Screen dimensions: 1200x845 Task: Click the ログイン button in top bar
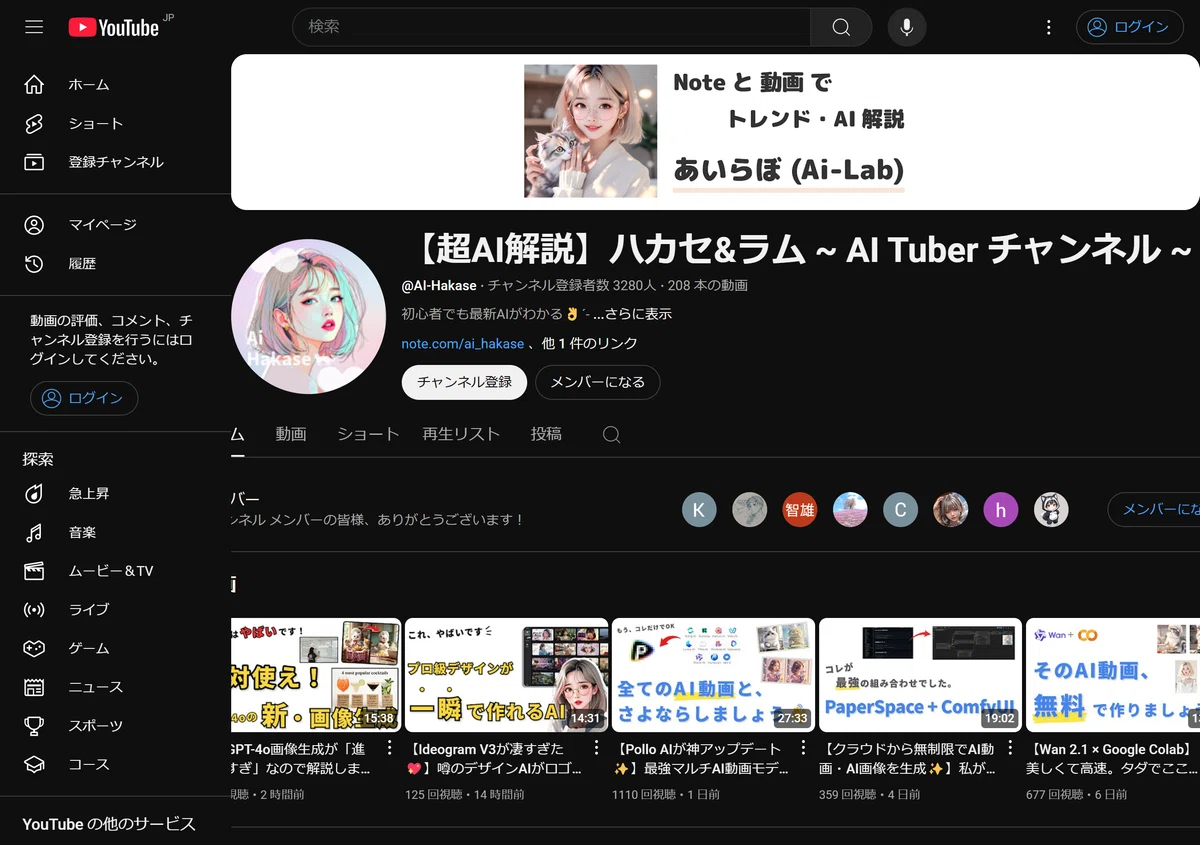coord(1128,27)
